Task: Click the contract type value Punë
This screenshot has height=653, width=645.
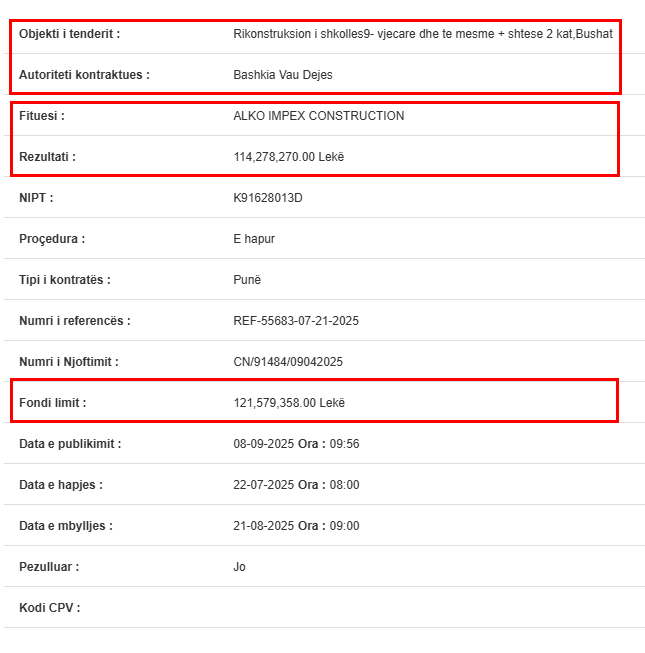Action: [x=247, y=280]
